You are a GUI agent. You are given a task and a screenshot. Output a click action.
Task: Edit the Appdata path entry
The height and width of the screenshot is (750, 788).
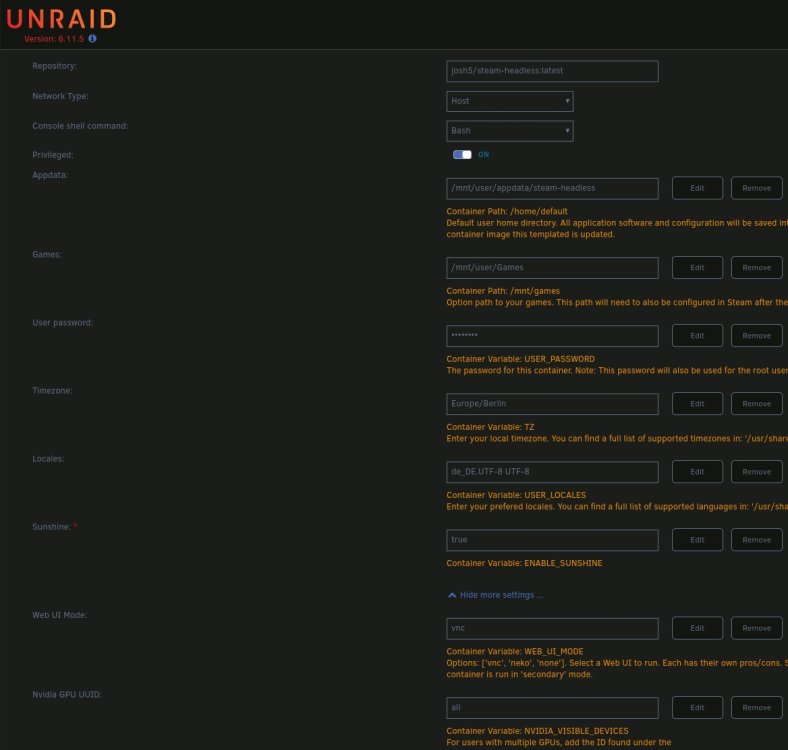point(697,188)
